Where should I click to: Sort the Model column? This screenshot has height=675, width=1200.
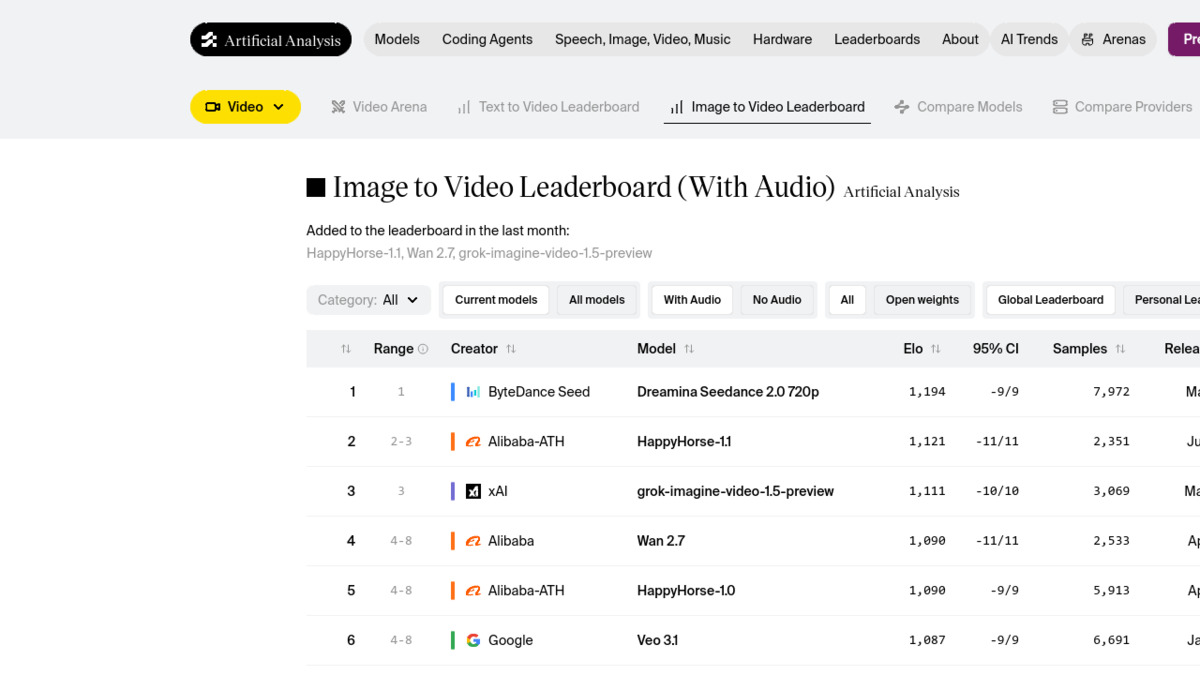[x=689, y=349]
